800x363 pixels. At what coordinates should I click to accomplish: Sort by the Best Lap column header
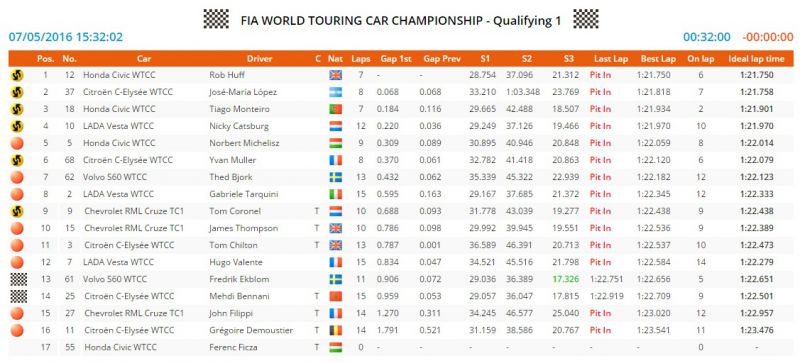tap(658, 59)
